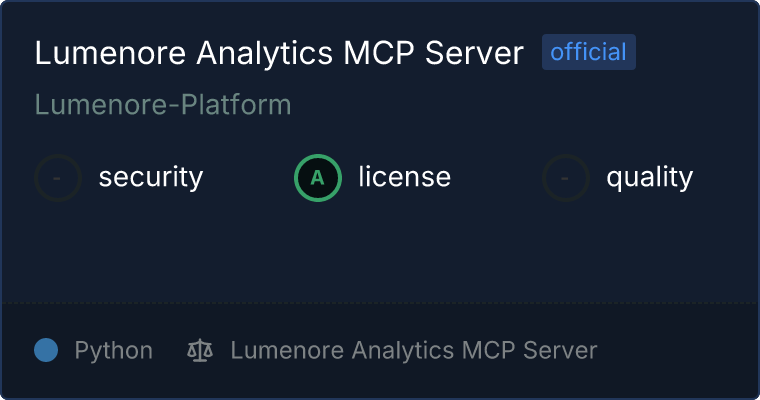Image resolution: width=760 pixels, height=400 pixels.
Task: Click the blue Python language dot
Action: [x=46, y=350]
